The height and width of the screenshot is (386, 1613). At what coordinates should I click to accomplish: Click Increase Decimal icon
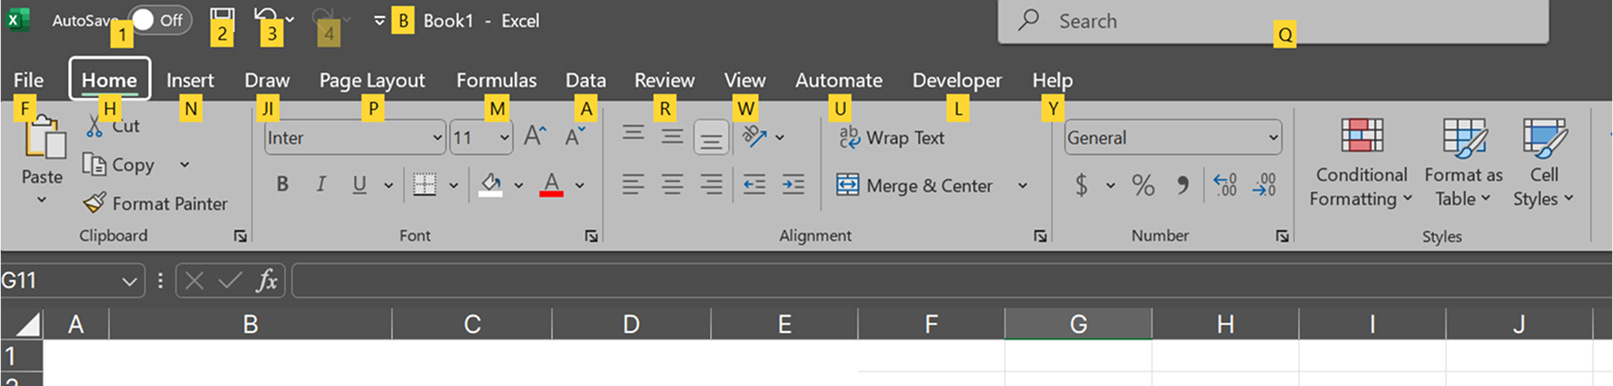[1225, 185]
